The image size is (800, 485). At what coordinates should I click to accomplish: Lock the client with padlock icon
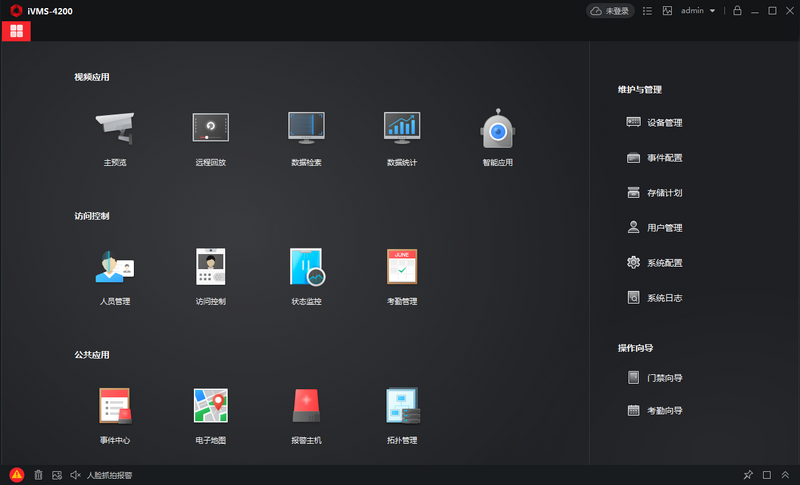pos(737,11)
